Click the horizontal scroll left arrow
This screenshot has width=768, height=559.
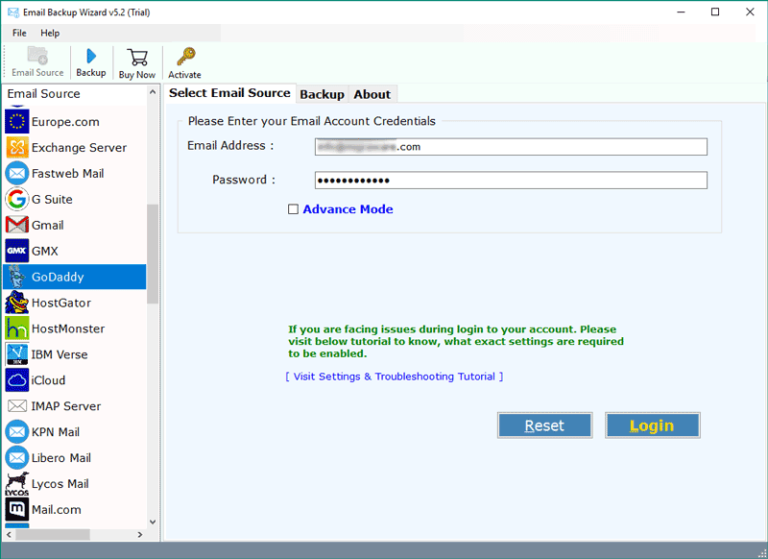9,535
